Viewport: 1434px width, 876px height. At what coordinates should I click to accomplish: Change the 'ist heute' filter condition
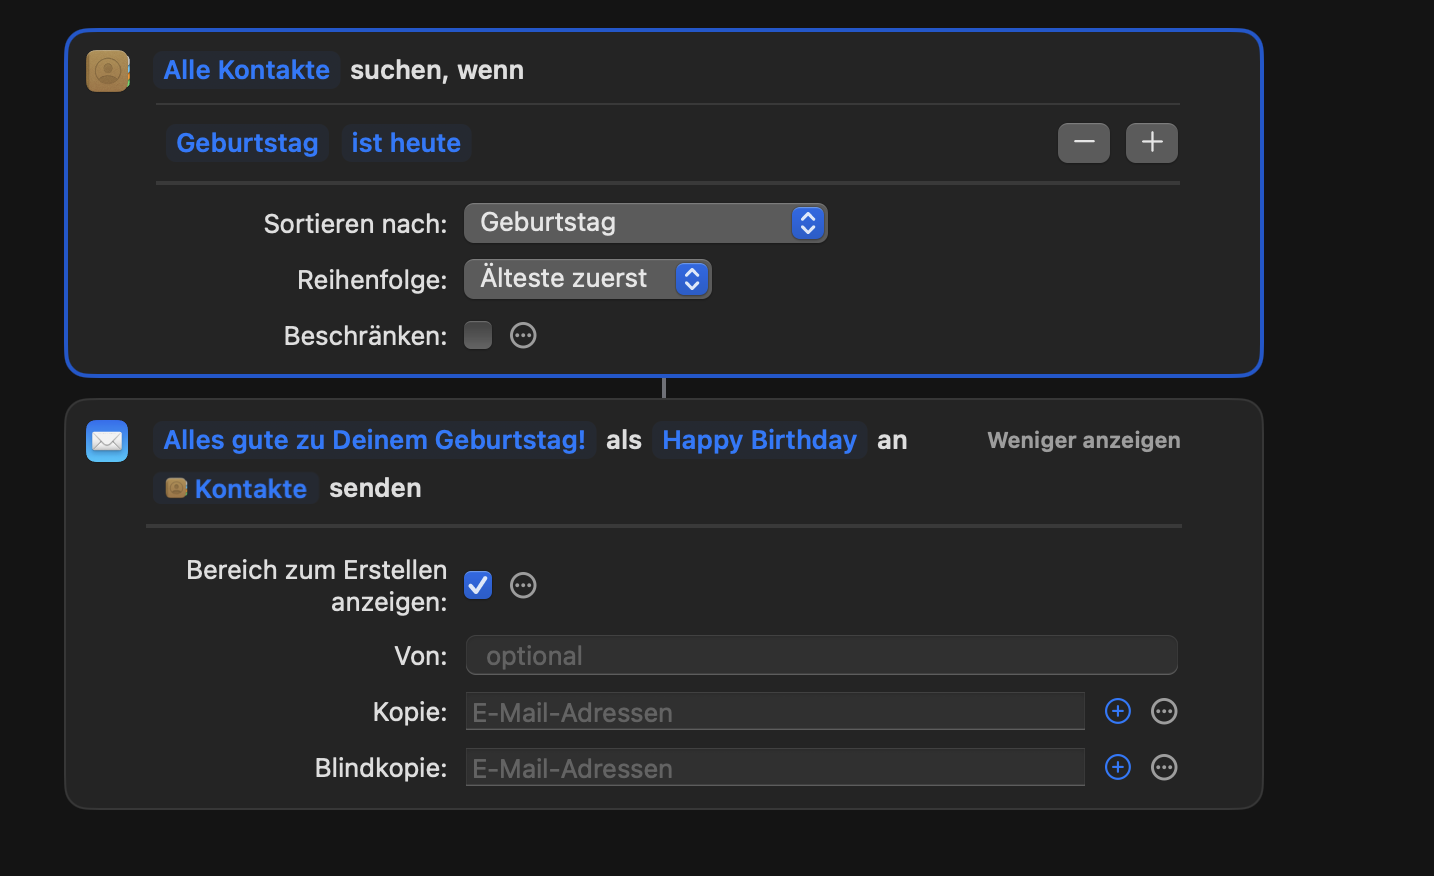click(406, 143)
